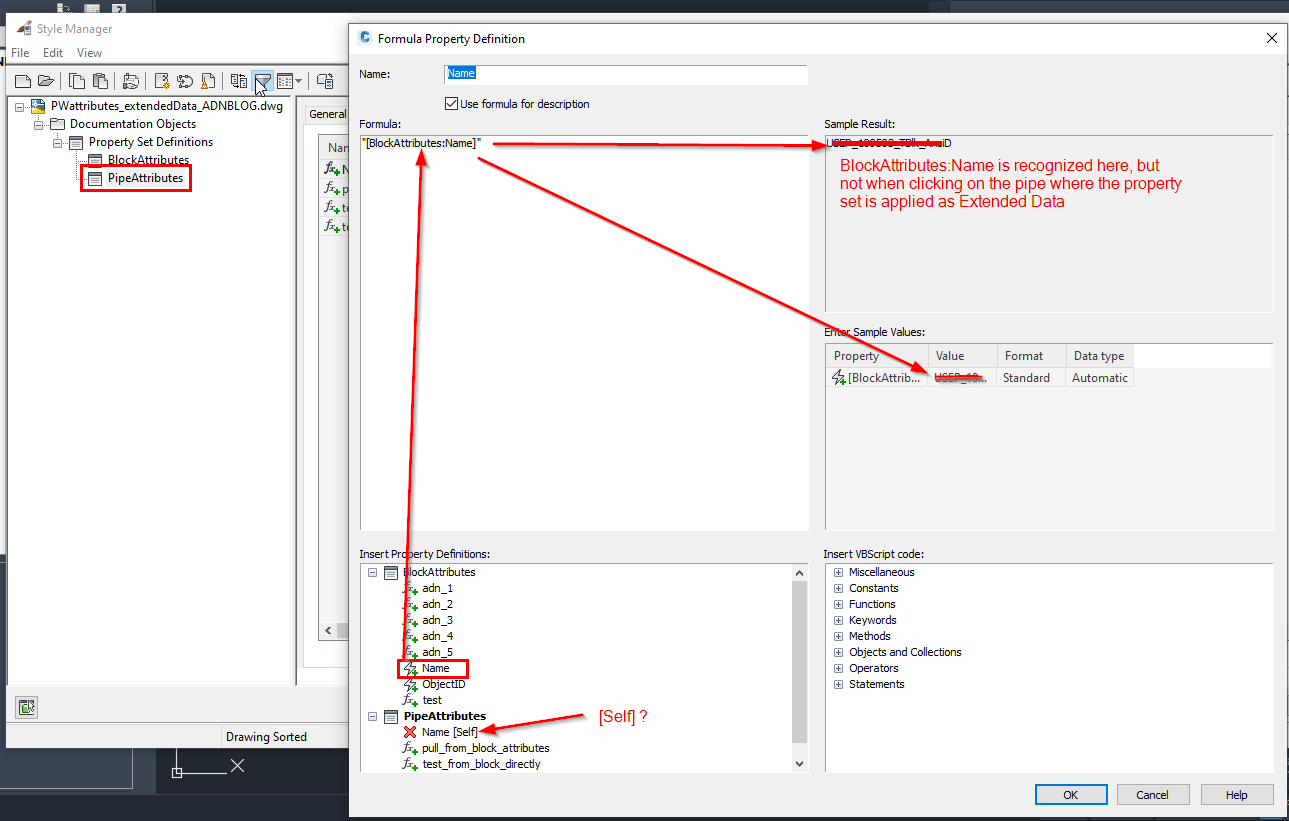This screenshot has height=821, width=1289.
Task: Copy the selected style definition
Action: coord(76,81)
